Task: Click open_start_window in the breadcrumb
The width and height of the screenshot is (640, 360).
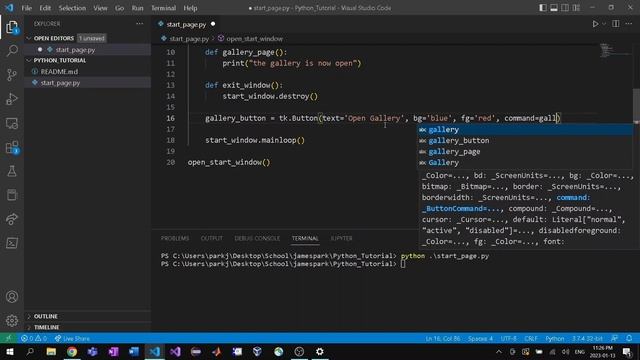Action: click(x=254, y=39)
